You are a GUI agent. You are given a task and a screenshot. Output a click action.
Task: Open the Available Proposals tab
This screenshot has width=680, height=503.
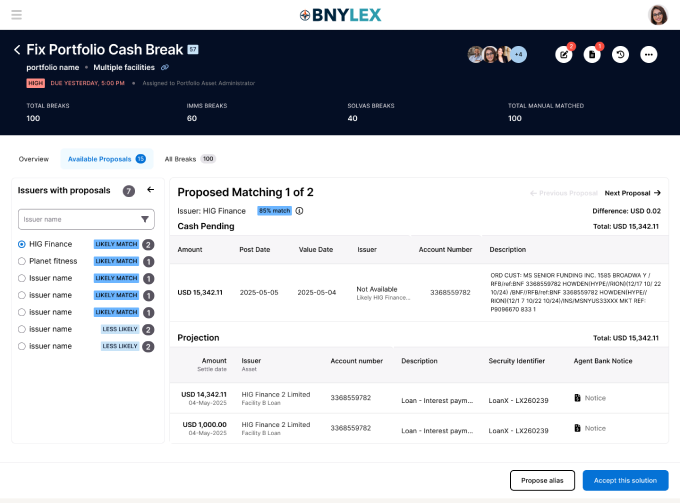[x=107, y=159]
